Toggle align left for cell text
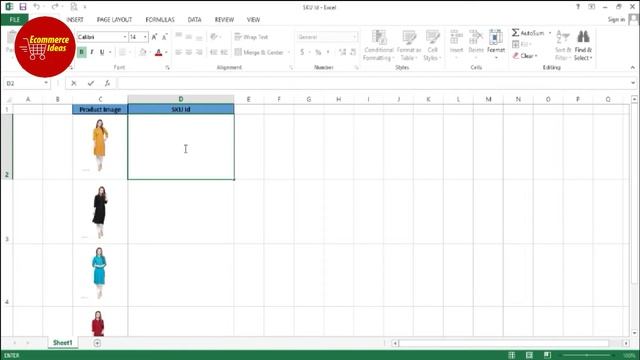 [x=178, y=52]
